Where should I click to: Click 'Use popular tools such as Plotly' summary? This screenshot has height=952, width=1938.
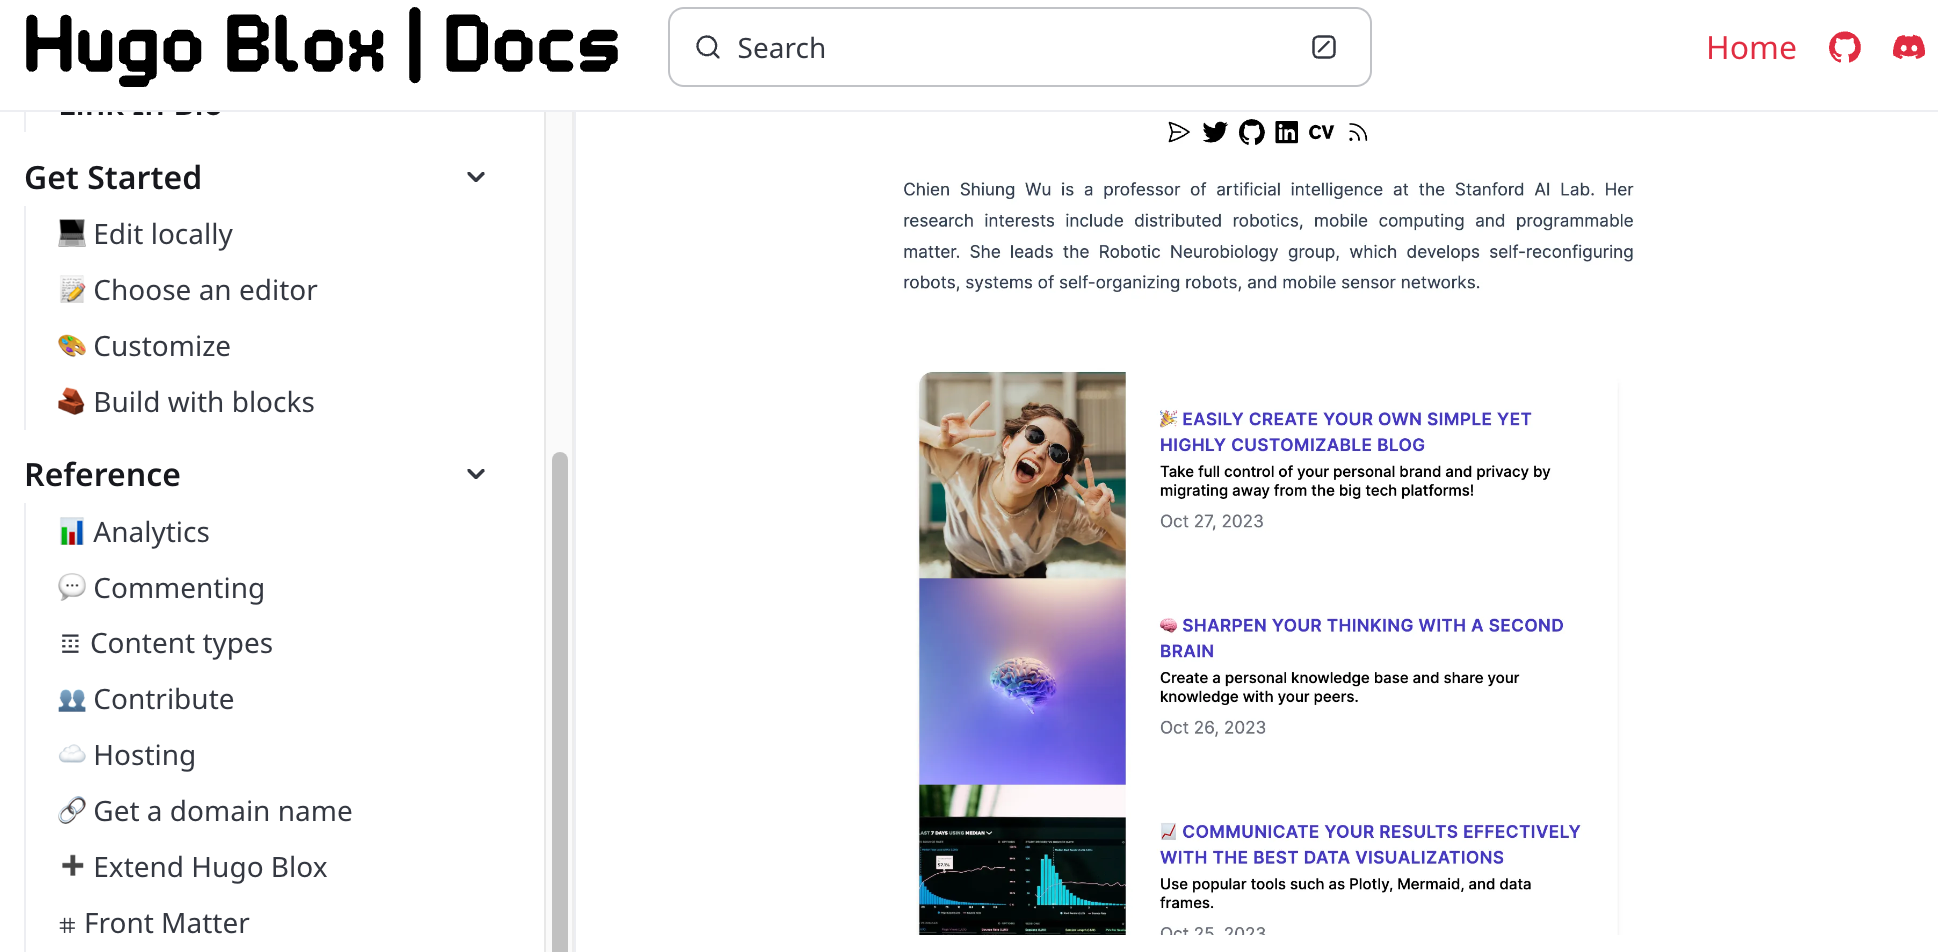1345,893
